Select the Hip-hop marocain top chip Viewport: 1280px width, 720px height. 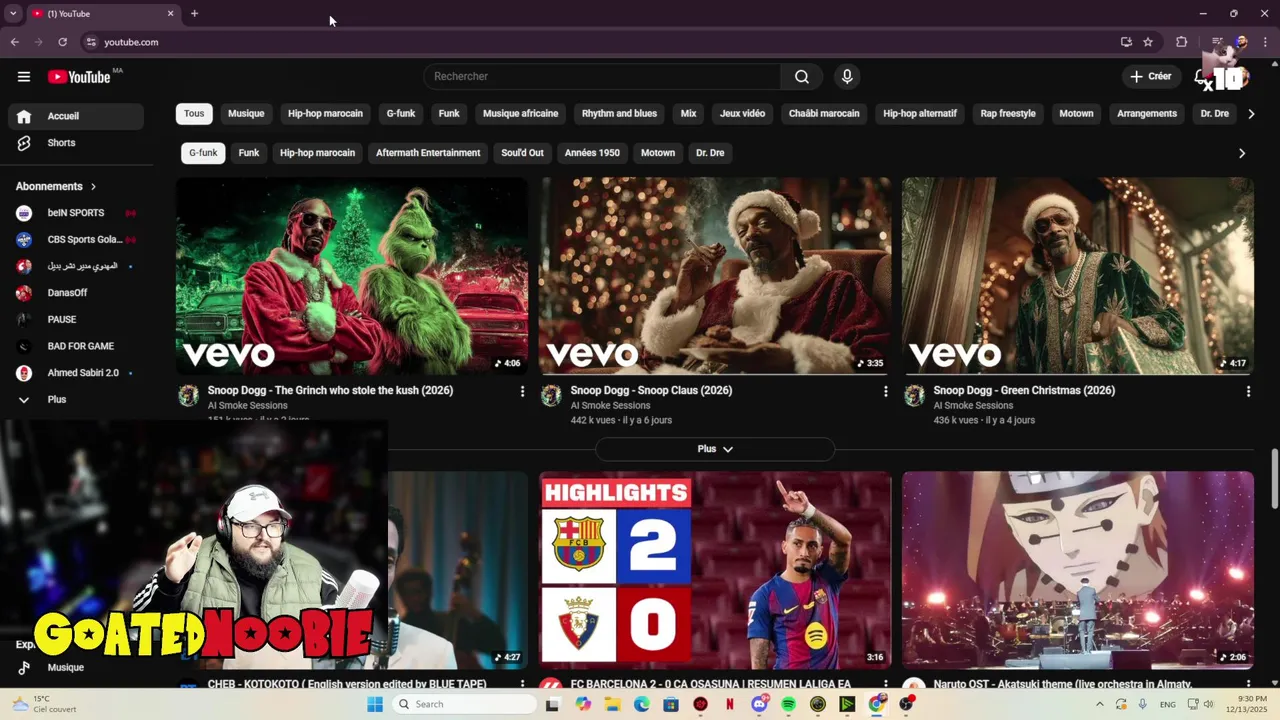point(325,114)
